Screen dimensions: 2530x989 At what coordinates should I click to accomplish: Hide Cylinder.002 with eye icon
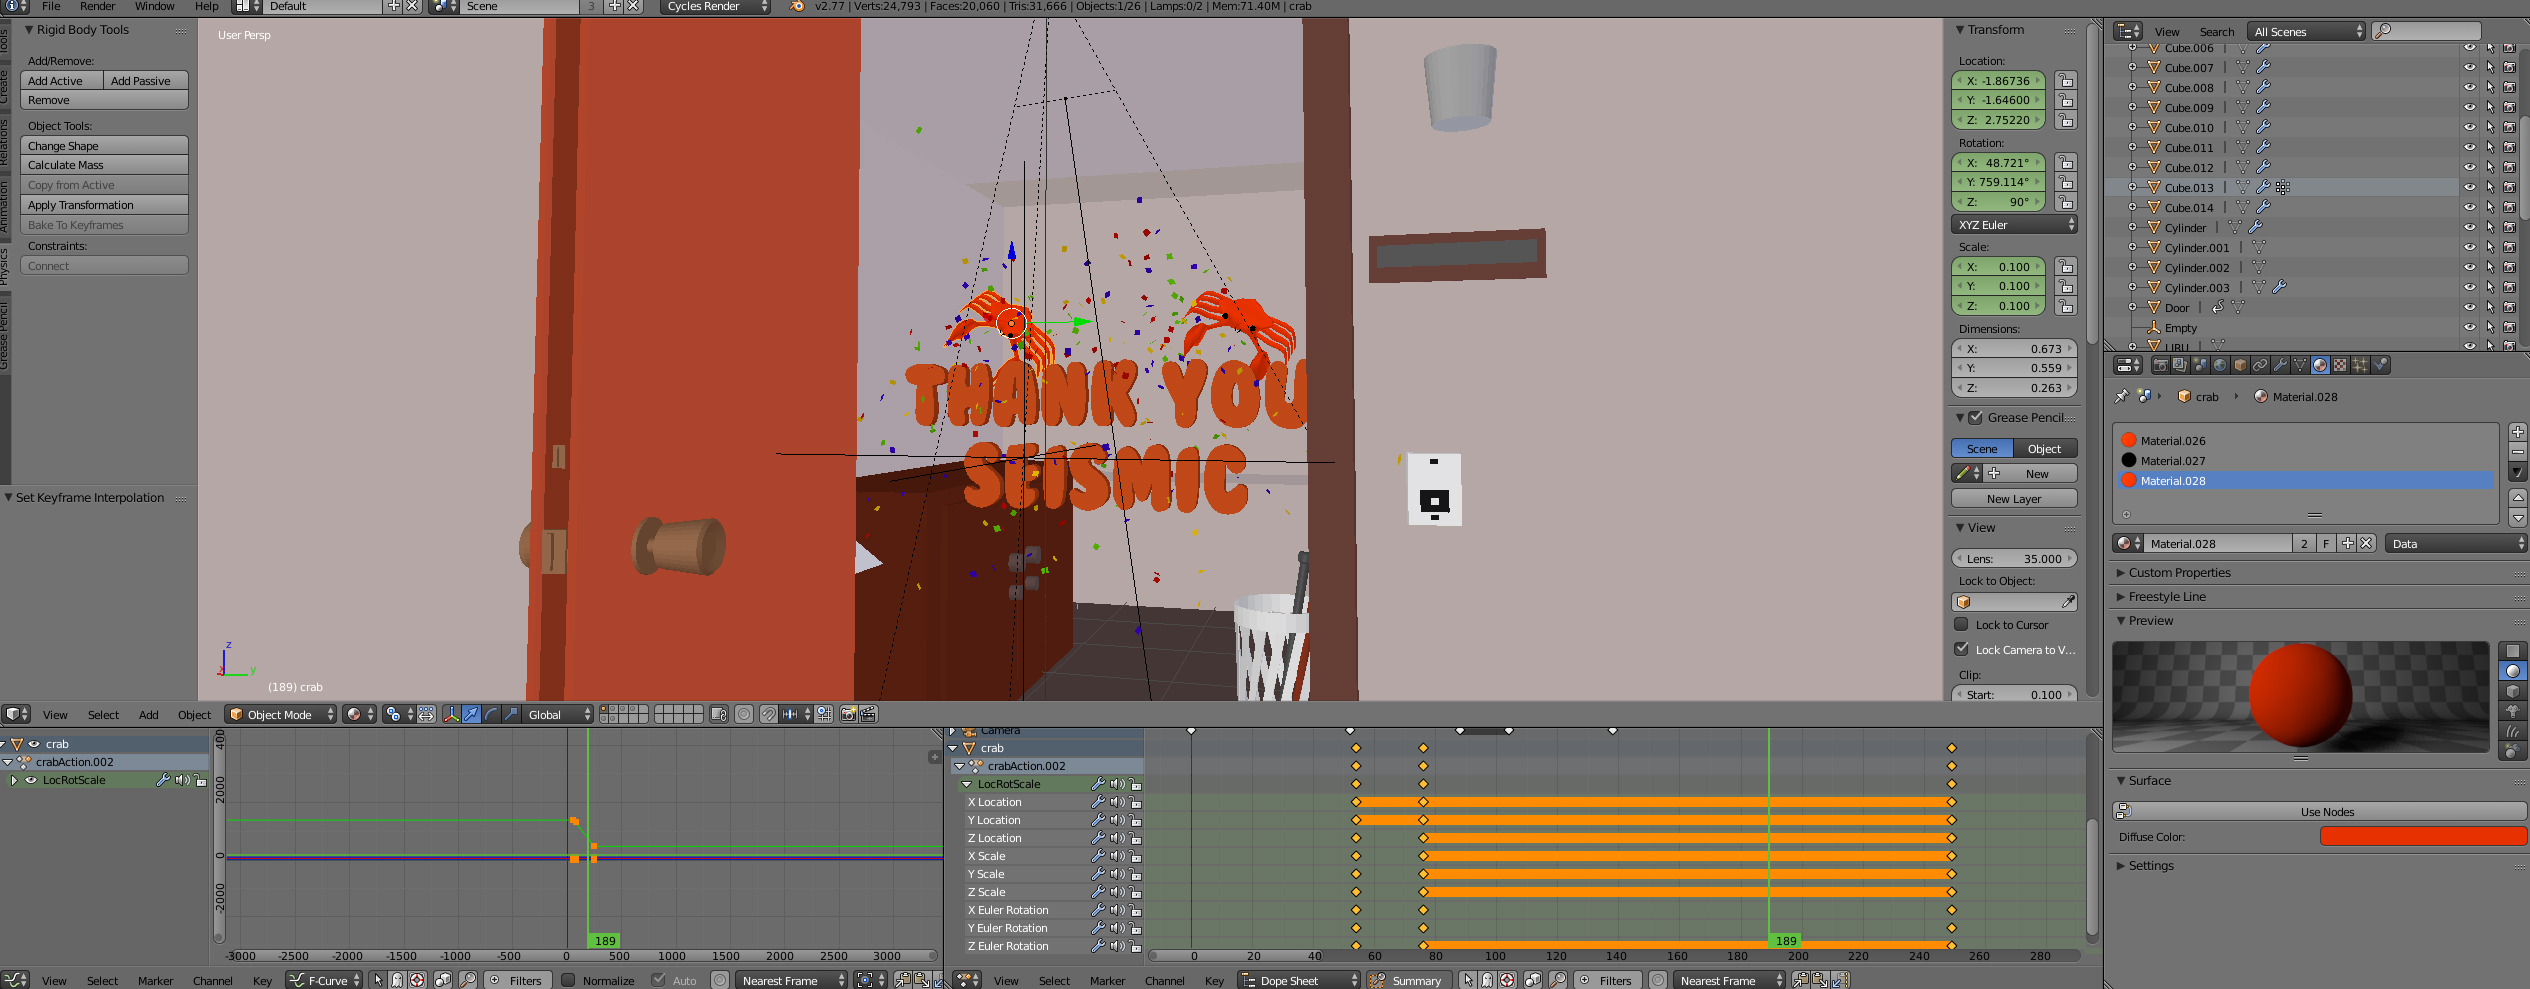click(x=2469, y=267)
